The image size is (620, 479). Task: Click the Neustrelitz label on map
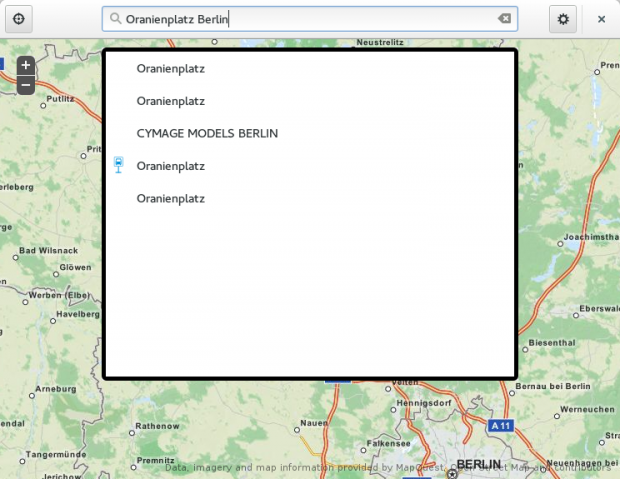(380, 42)
